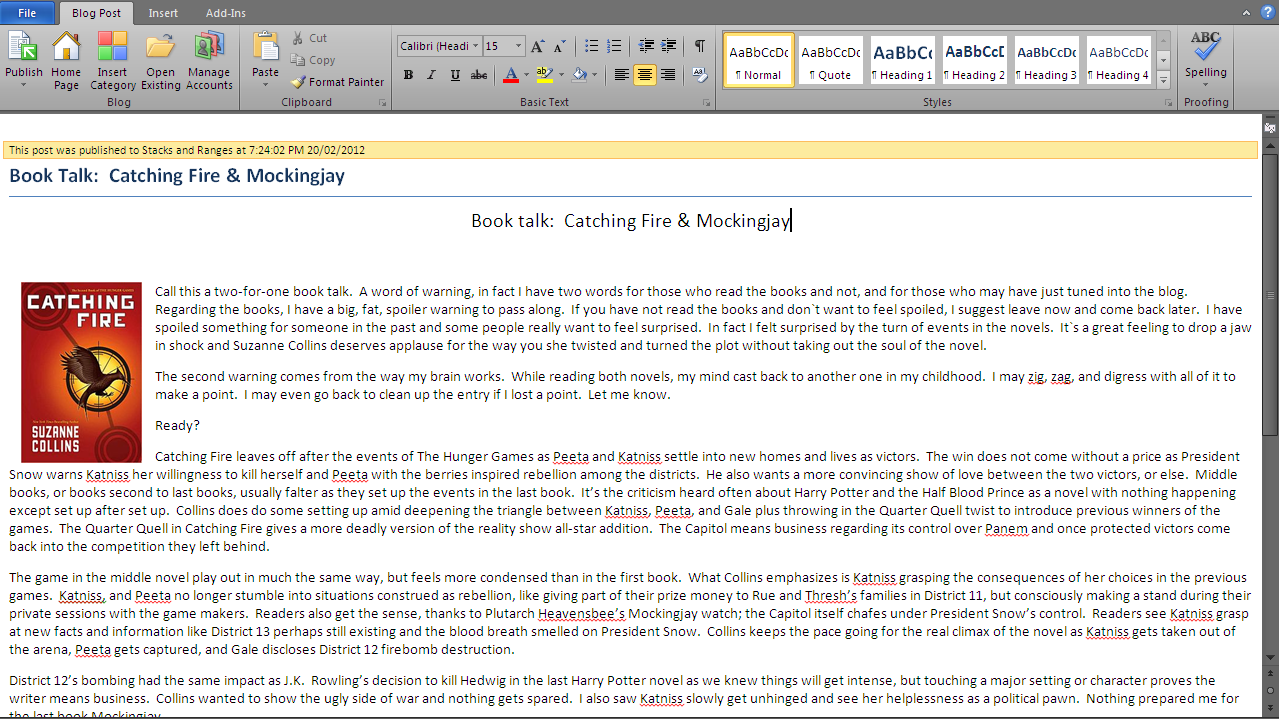Apply the red font color swatch
Image resolution: width=1279 pixels, height=719 pixels.
pyautogui.click(x=510, y=75)
